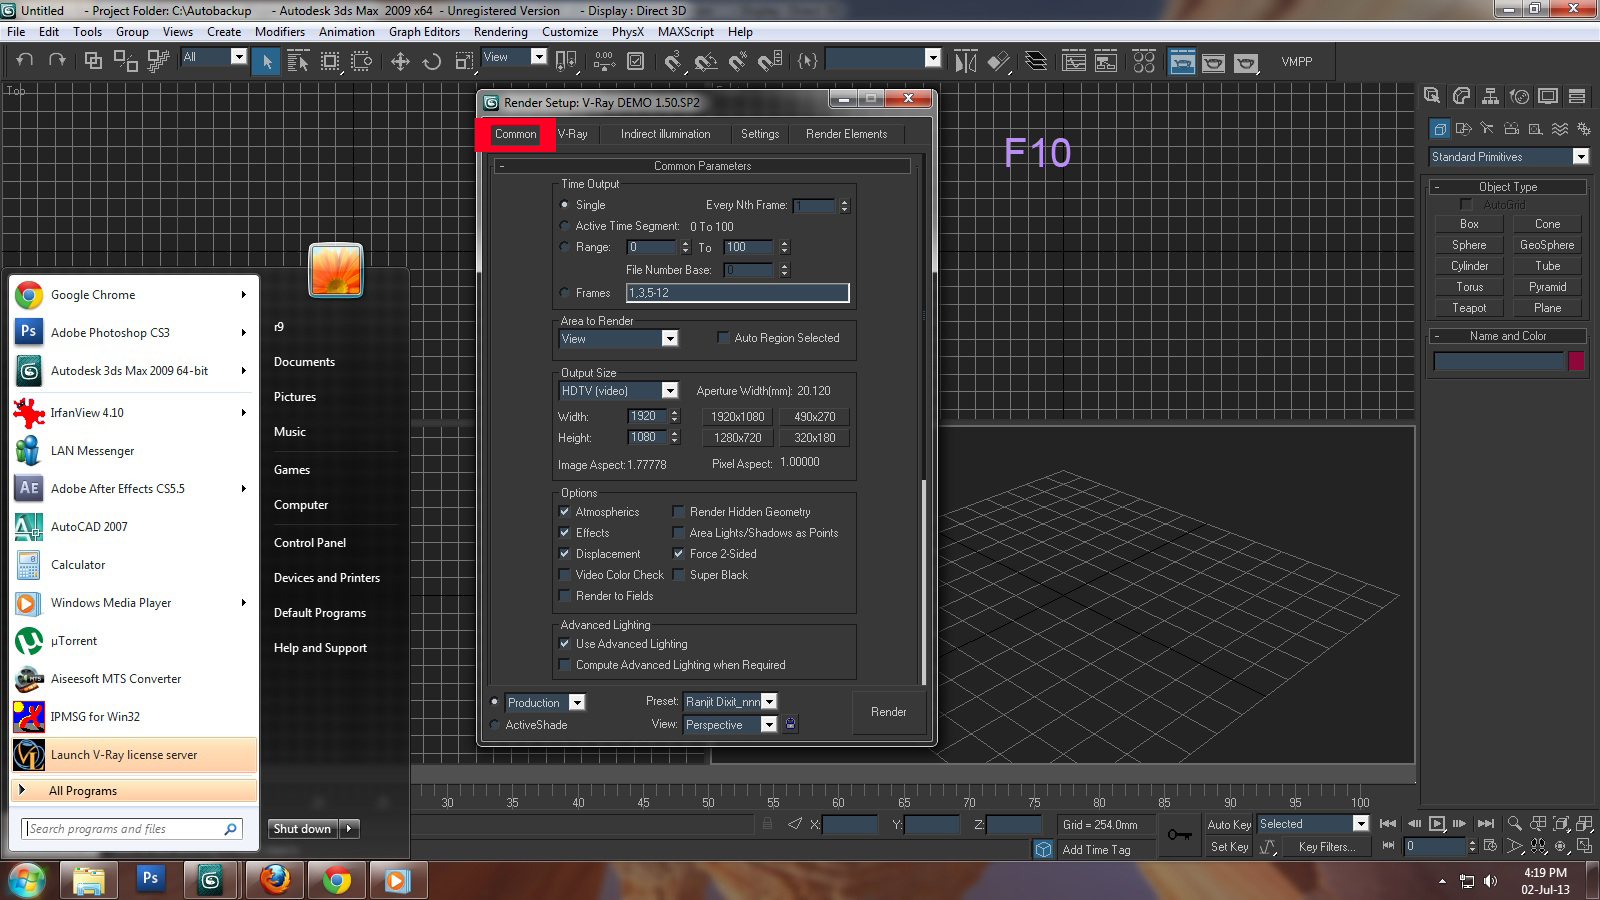Open the Indirect illumination tab
1600x900 pixels.
pyautogui.click(x=665, y=134)
